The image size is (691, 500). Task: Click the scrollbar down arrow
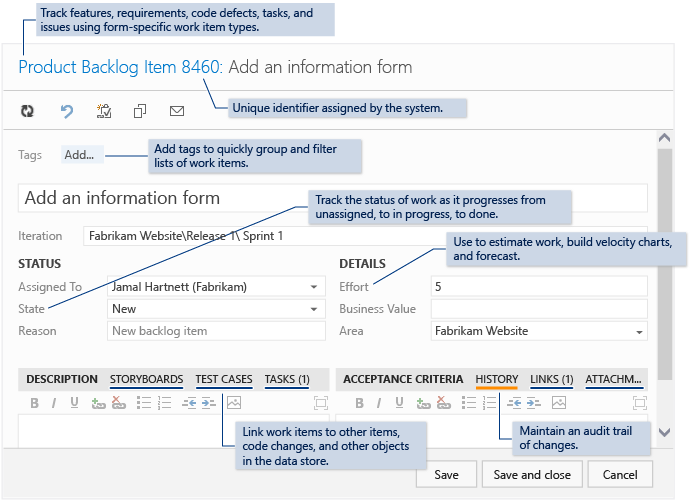(665, 432)
